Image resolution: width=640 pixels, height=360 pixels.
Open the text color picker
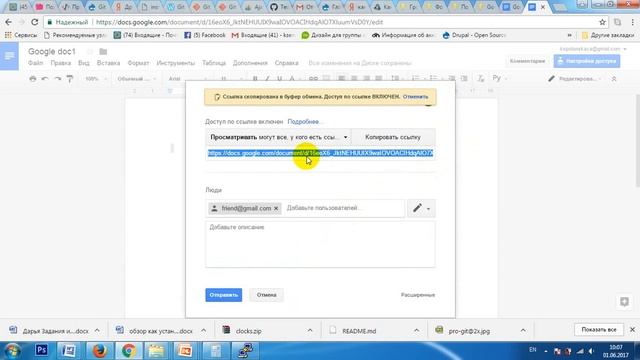pyautogui.click(x=292, y=78)
